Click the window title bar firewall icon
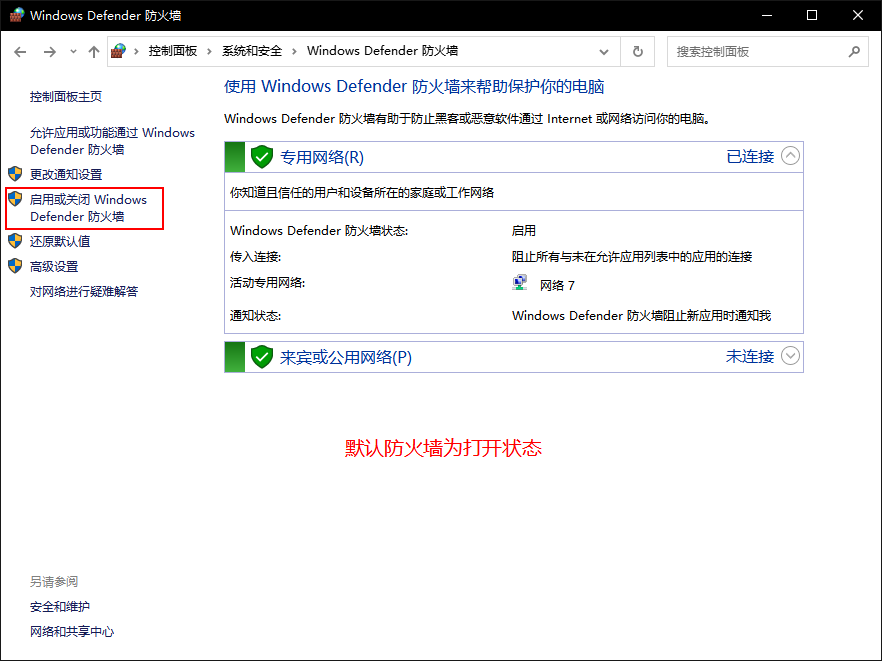Image resolution: width=882 pixels, height=661 pixels. 17,15
